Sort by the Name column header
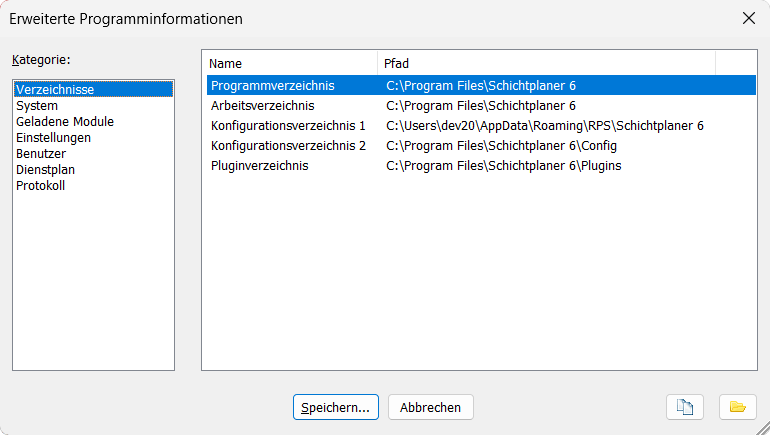Screen dimensions: 770x435 [292, 63]
